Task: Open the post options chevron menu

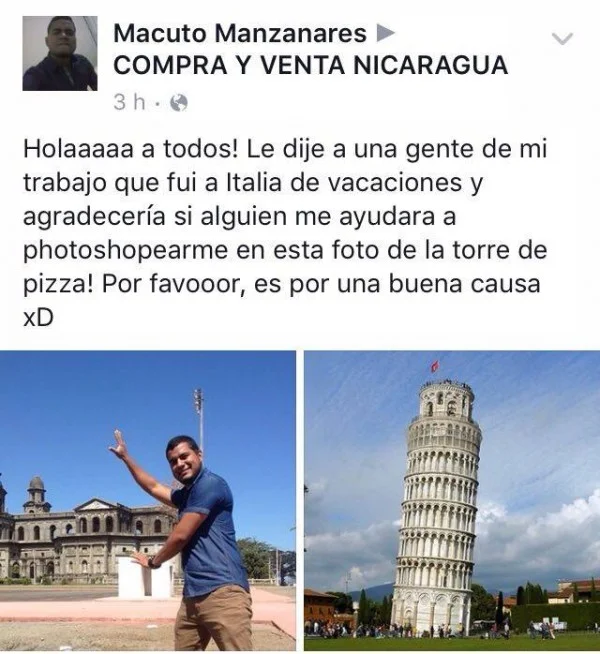Action: pyautogui.click(x=562, y=38)
